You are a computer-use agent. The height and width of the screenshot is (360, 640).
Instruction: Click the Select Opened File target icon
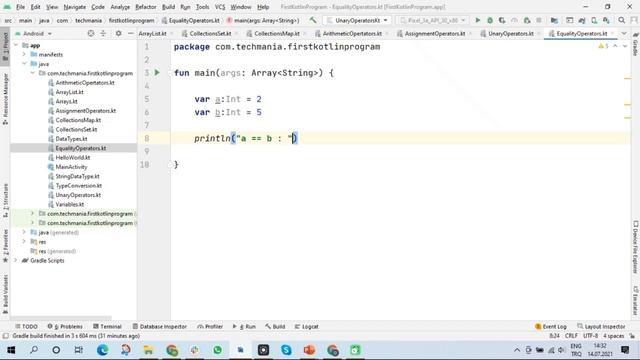tap(91, 33)
